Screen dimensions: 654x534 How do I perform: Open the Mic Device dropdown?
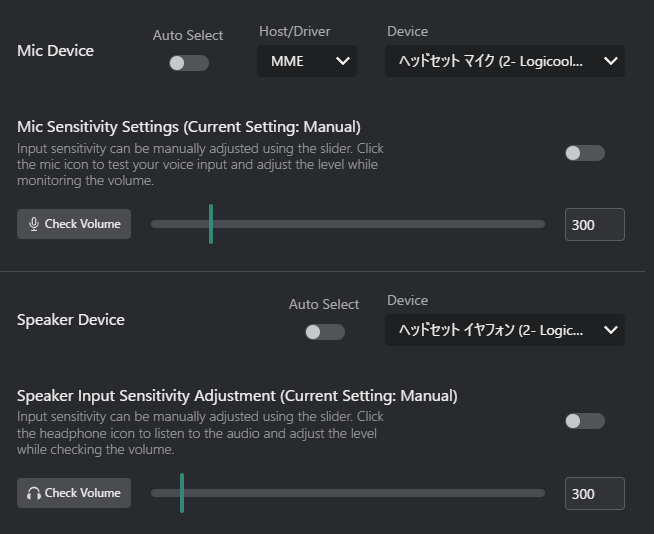pos(505,61)
